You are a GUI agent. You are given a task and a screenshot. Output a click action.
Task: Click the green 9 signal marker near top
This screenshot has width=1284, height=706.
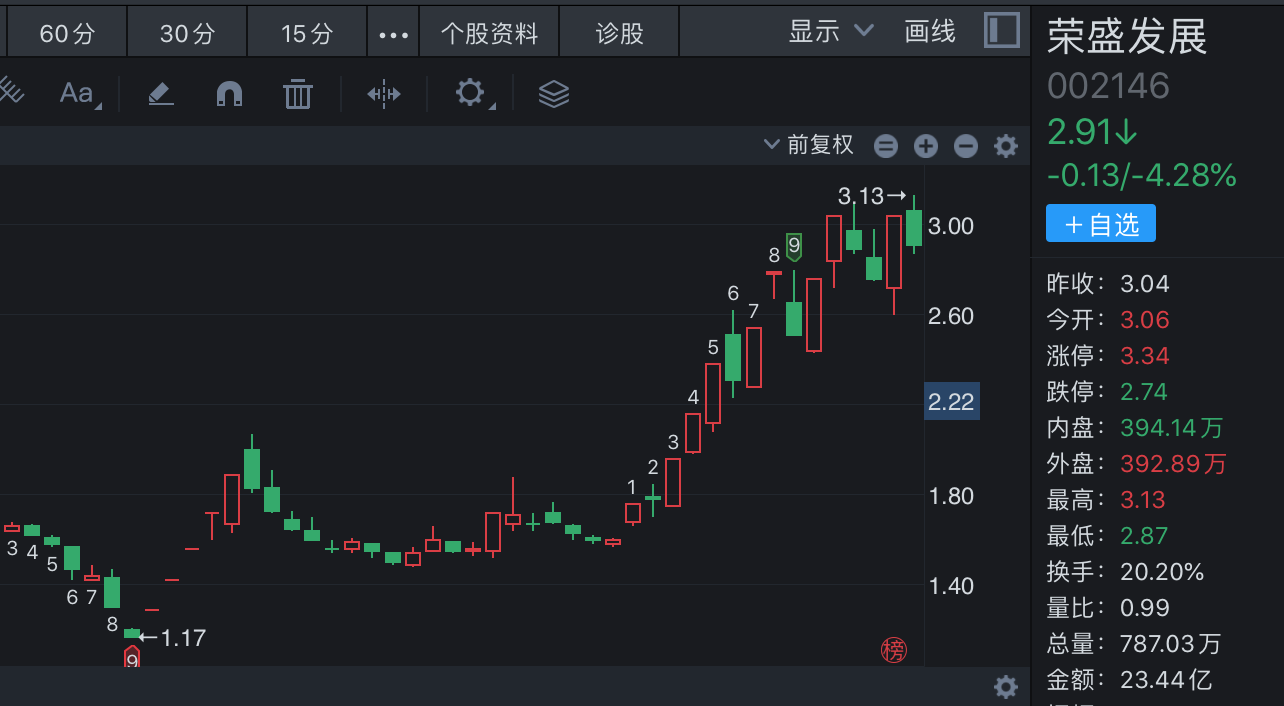(794, 245)
